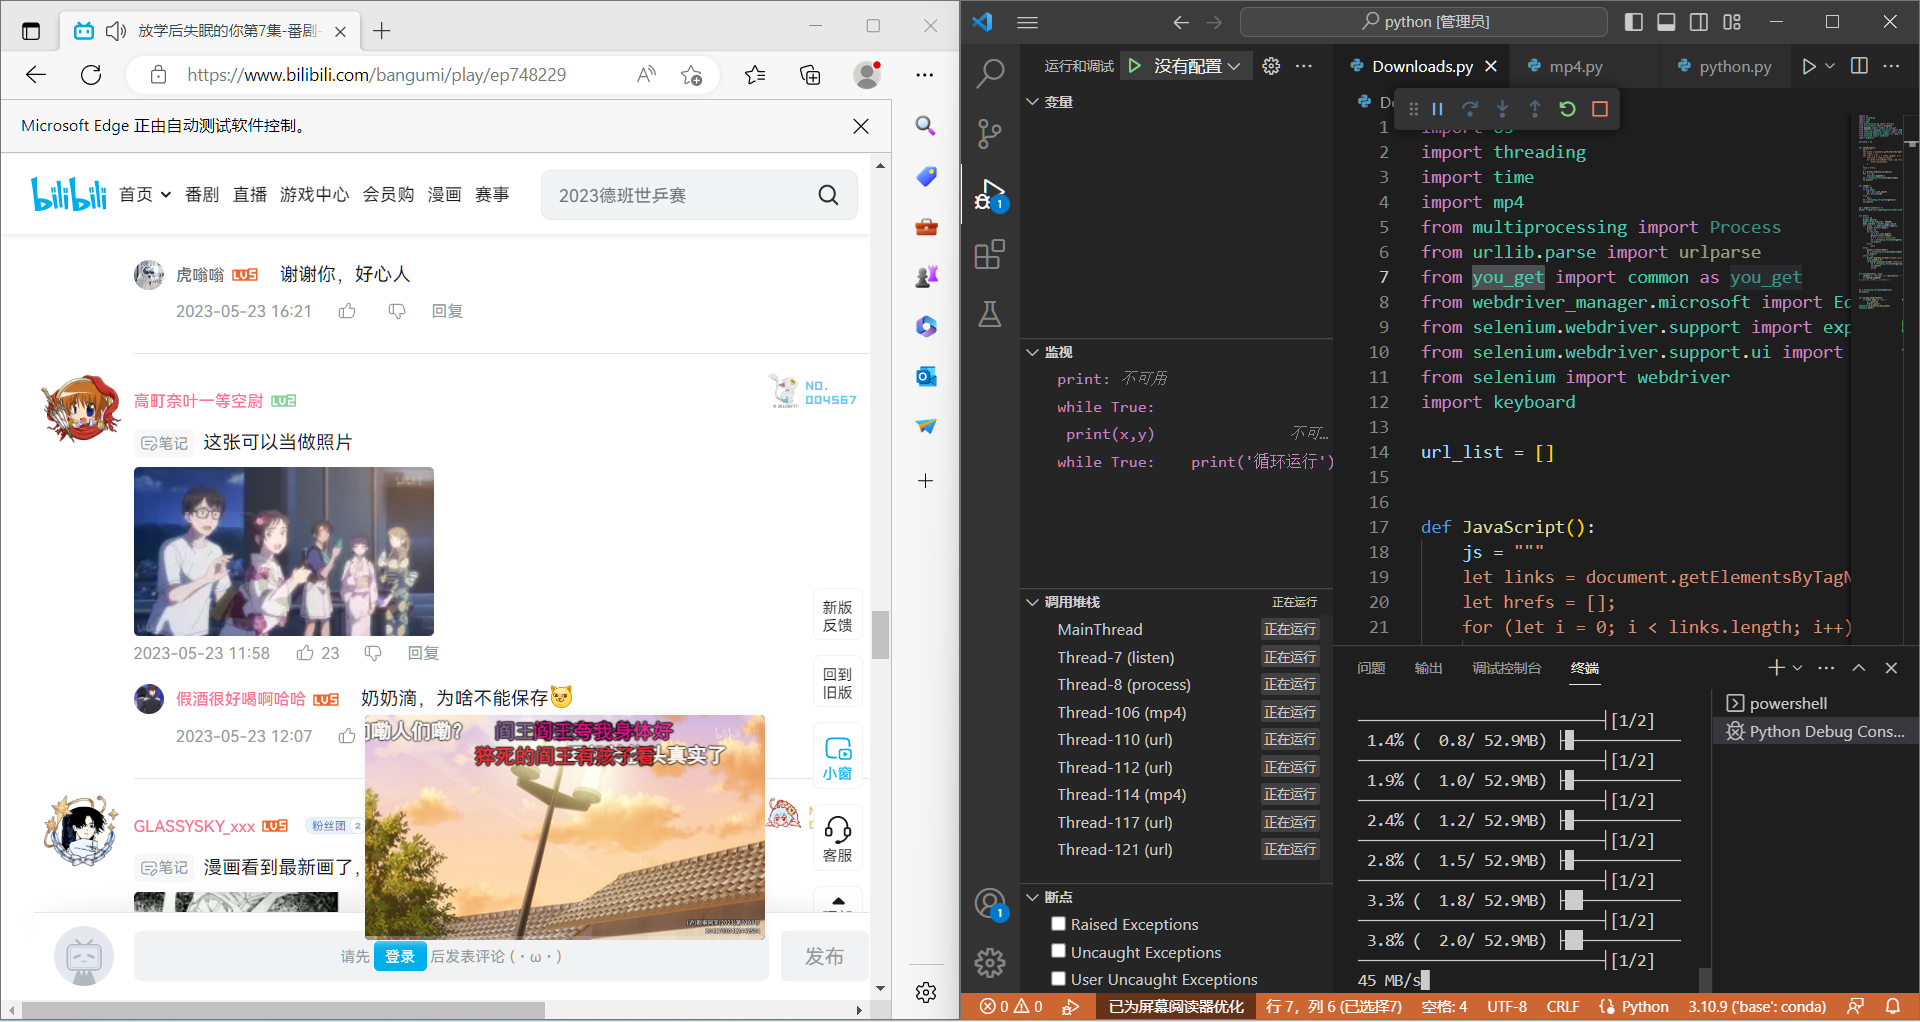Switch to the mp4.py editor tab
Viewport: 1920px width, 1022px height.
(1575, 66)
